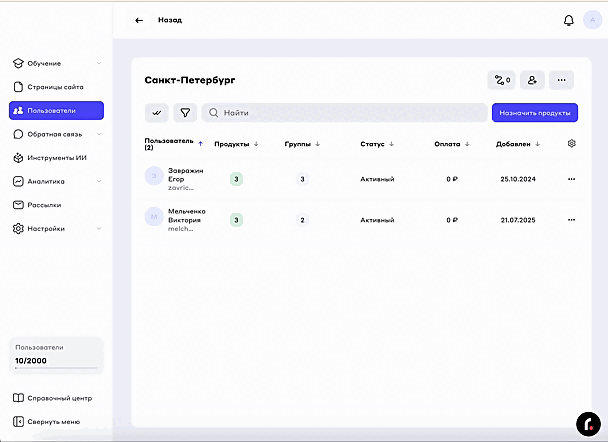Open the group's three-dot more options button

click(x=563, y=79)
